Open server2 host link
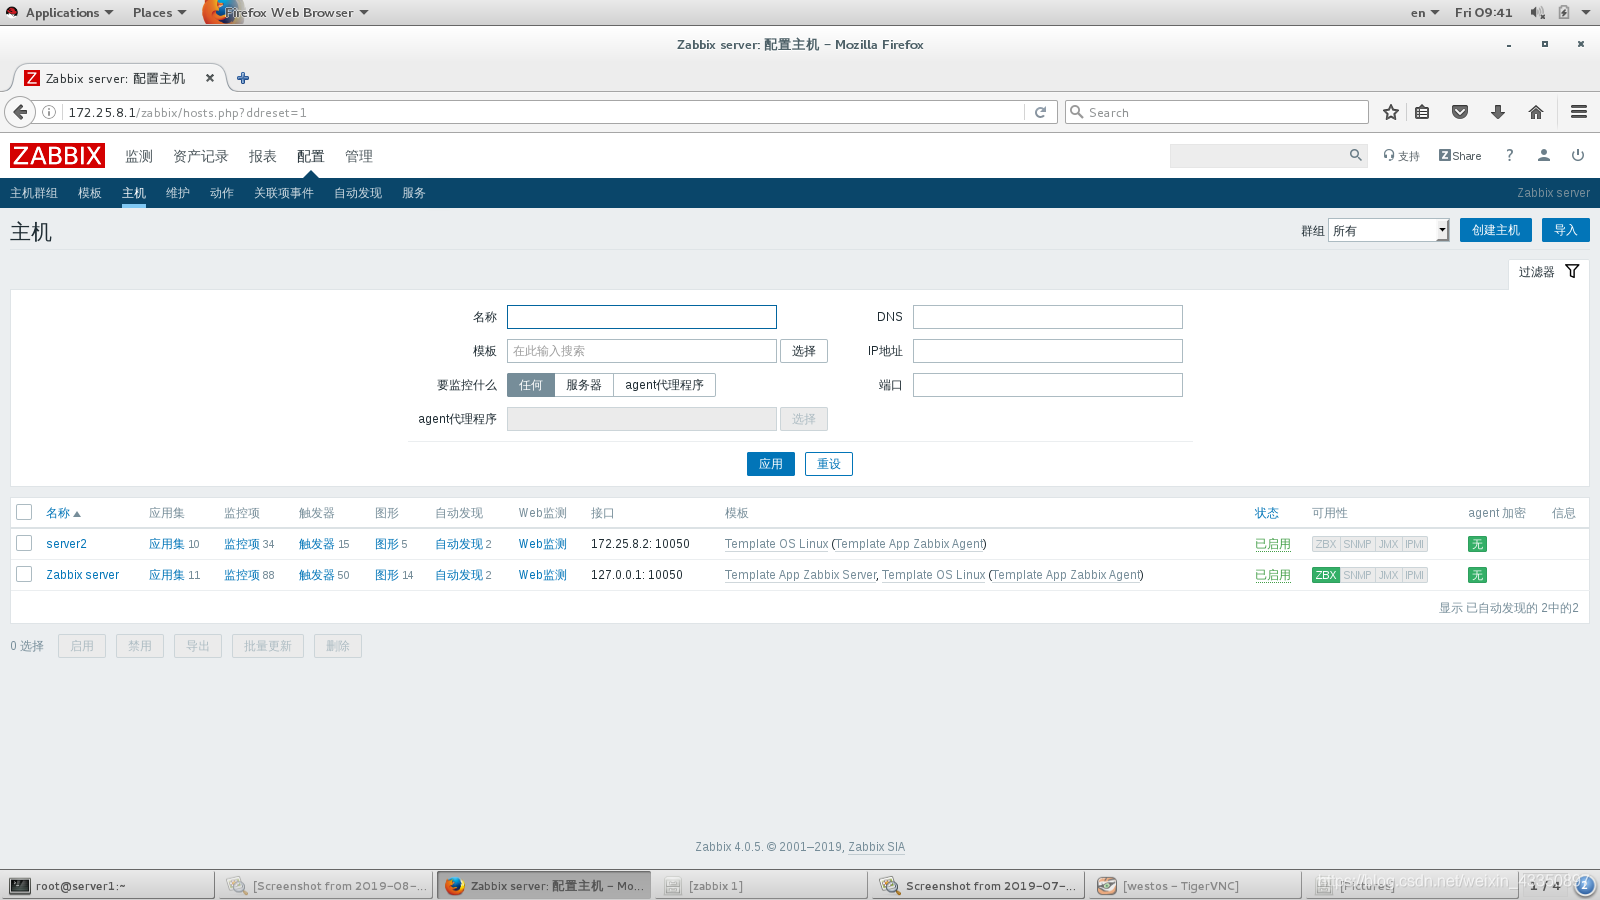 66,544
